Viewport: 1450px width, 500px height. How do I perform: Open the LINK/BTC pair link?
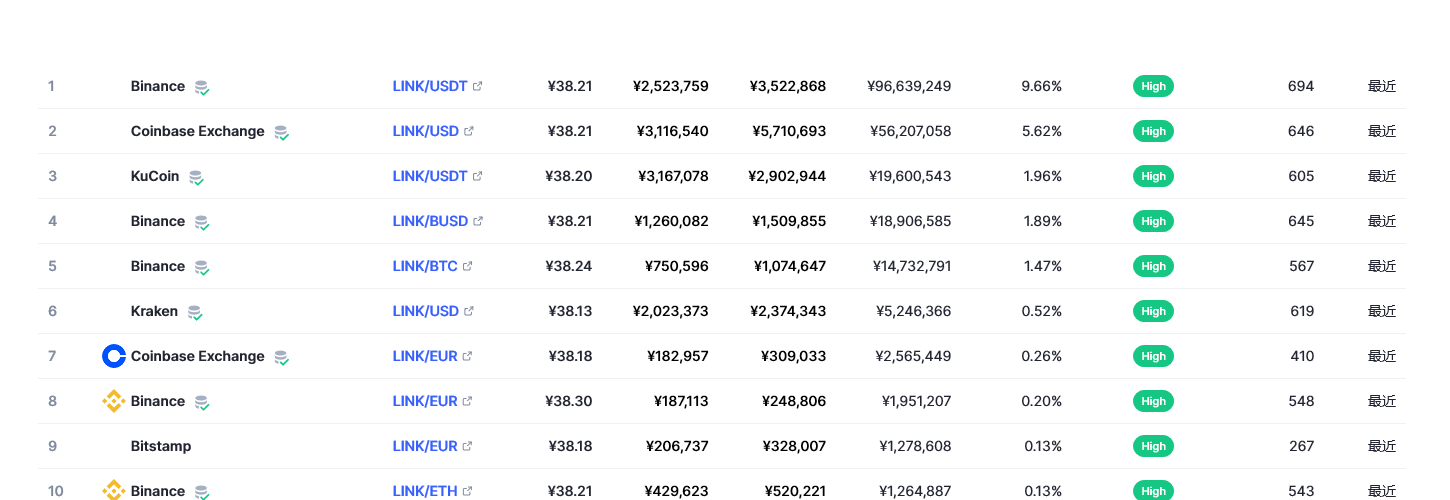[x=425, y=266]
